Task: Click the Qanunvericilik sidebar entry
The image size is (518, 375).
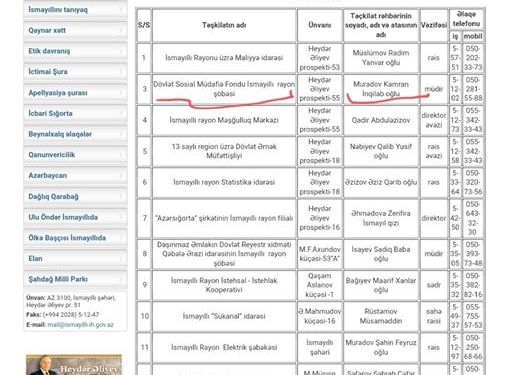Action: pyautogui.click(x=75, y=155)
